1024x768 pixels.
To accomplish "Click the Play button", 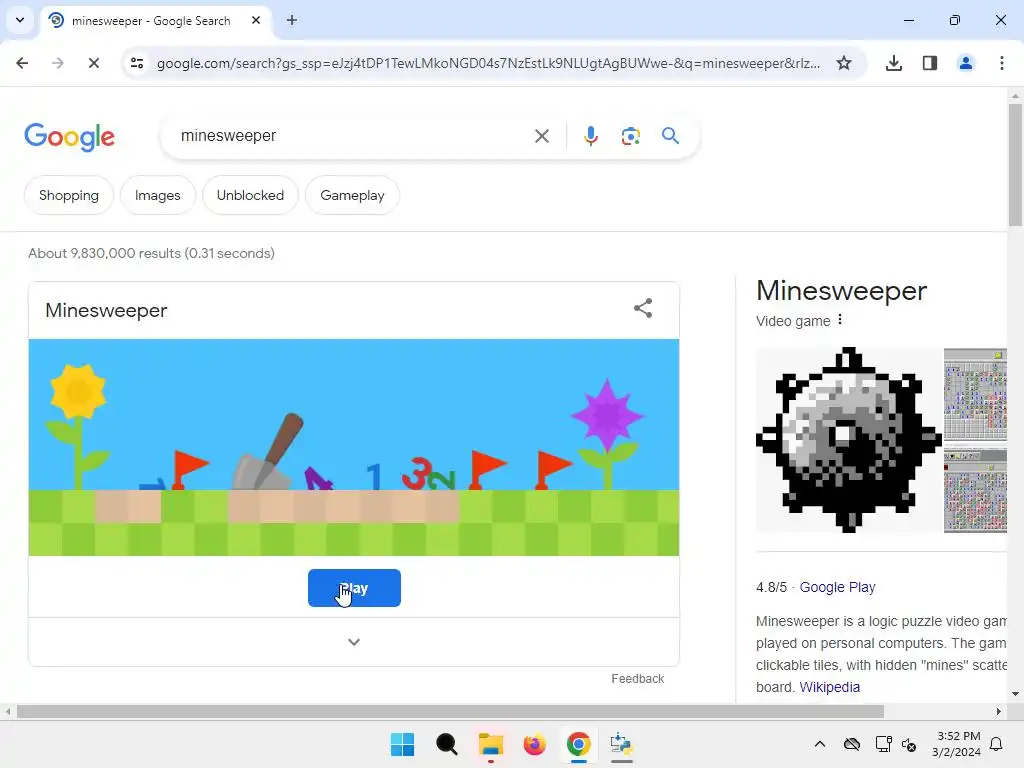I will pyautogui.click(x=354, y=588).
